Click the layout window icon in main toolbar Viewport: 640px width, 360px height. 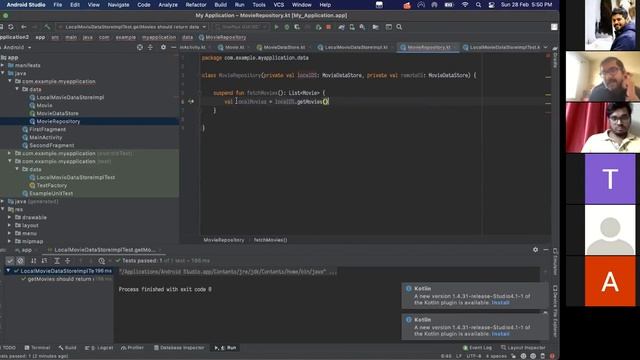click(389, 27)
